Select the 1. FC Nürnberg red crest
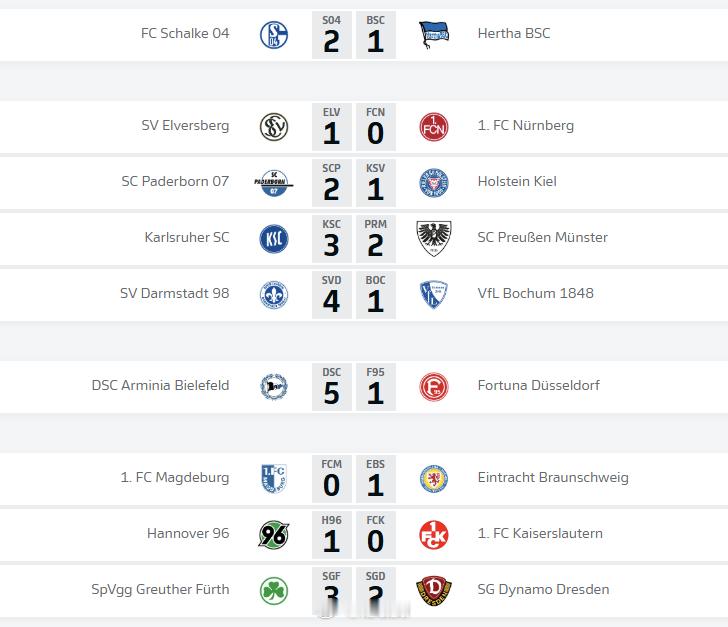The width and height of the screenshot is (728, 627). 434,127
